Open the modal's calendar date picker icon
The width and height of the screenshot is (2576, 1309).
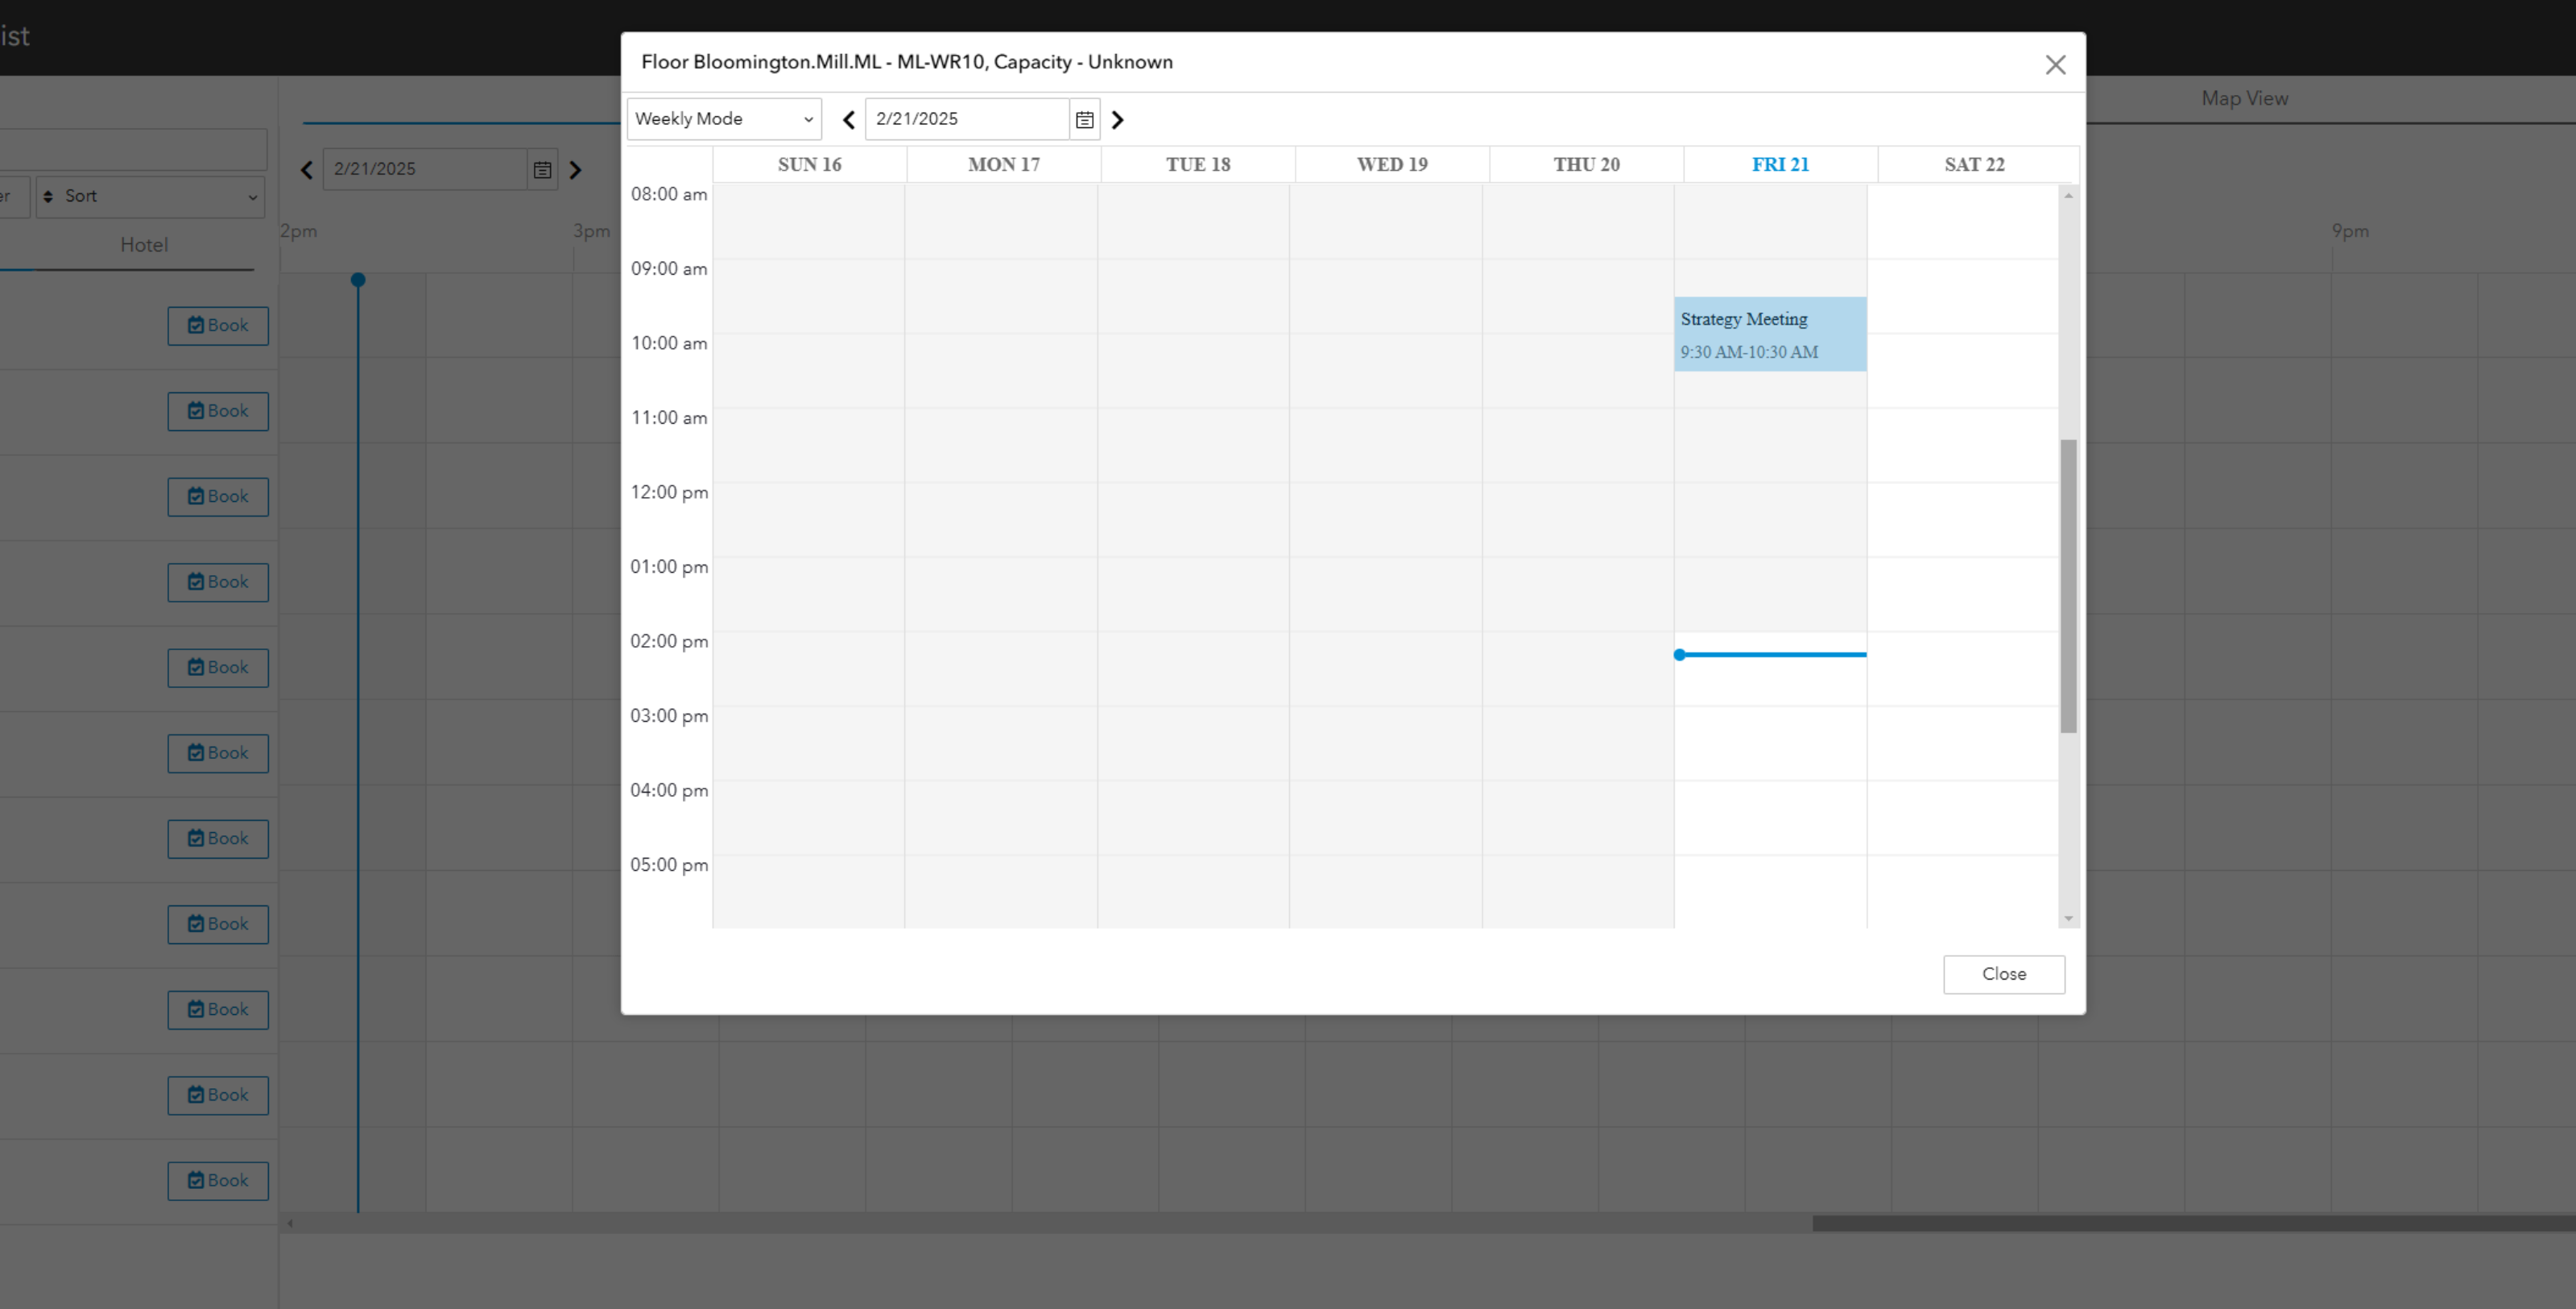(x=1084, y=120)
